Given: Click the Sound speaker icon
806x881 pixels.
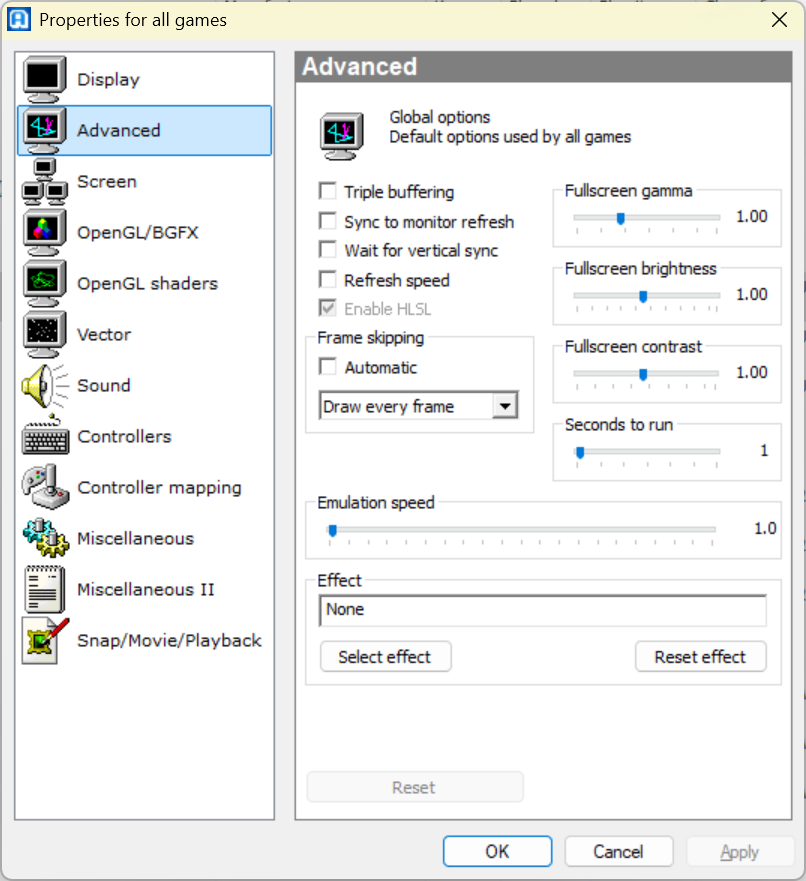Looking at the screenshot, I should (44, 385).
